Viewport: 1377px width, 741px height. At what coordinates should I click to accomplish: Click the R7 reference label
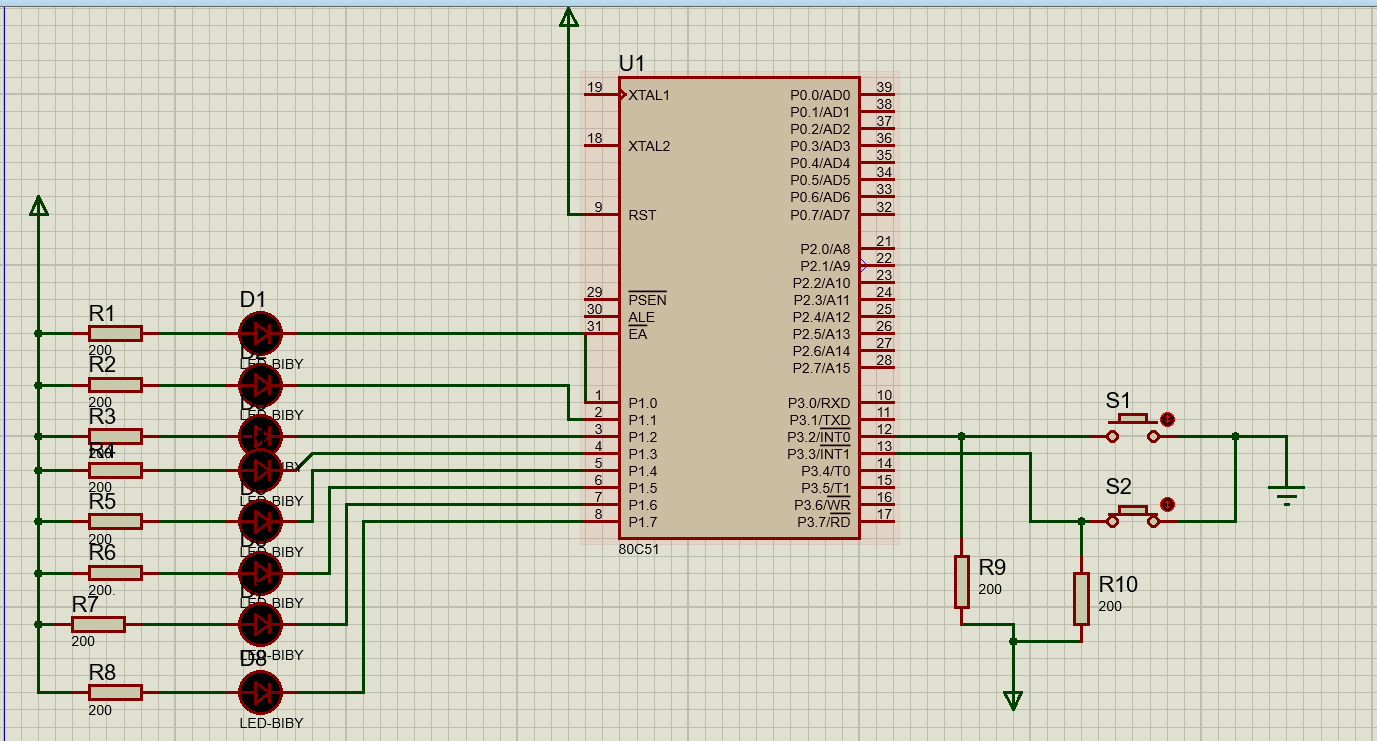click(85, 604)
